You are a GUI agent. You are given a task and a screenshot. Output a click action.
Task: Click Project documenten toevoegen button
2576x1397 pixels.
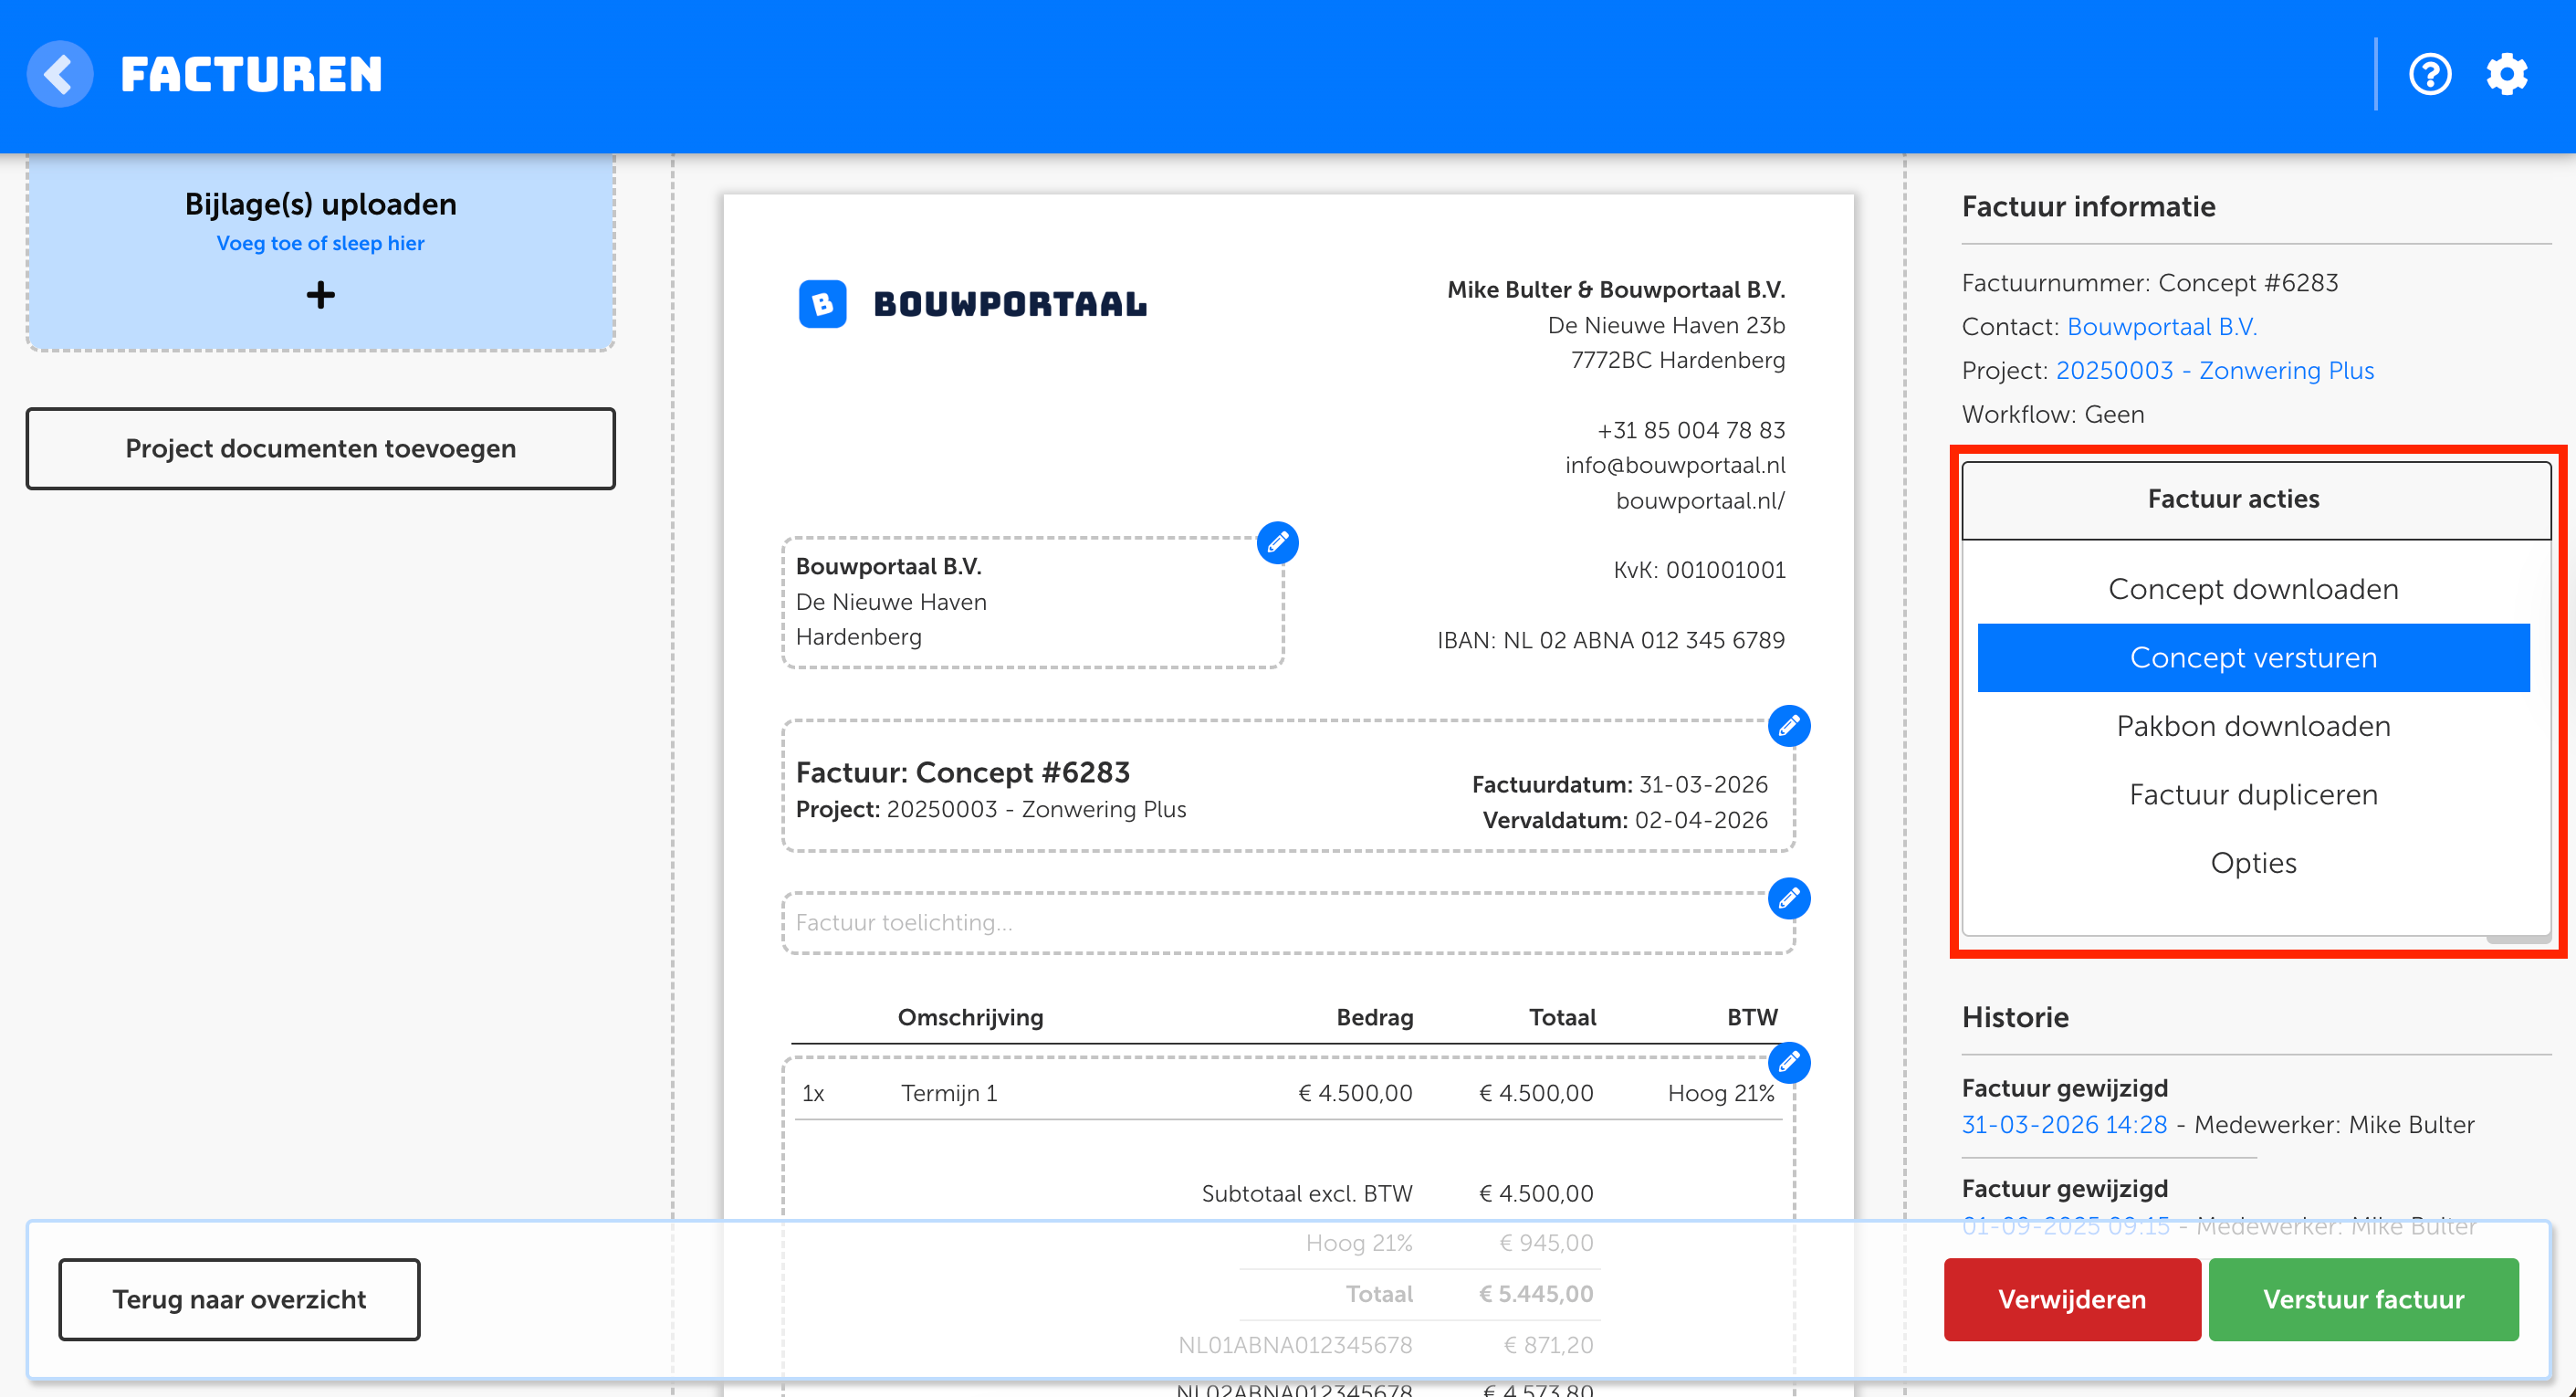(320, 449)
